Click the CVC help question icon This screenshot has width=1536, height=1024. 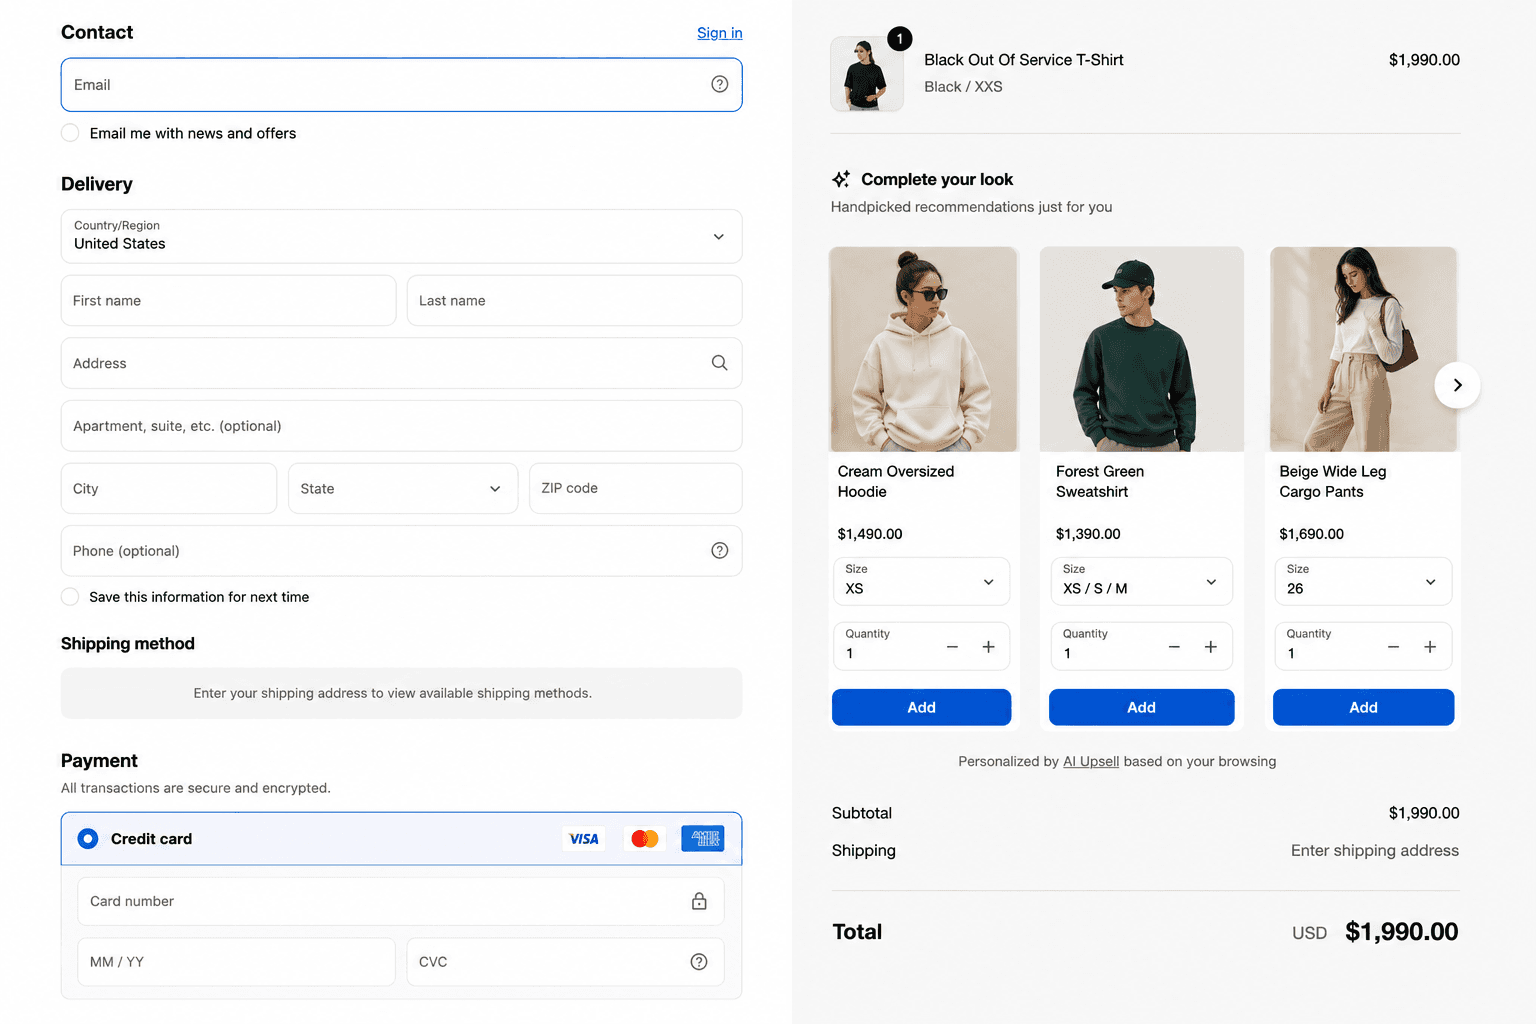699,962
